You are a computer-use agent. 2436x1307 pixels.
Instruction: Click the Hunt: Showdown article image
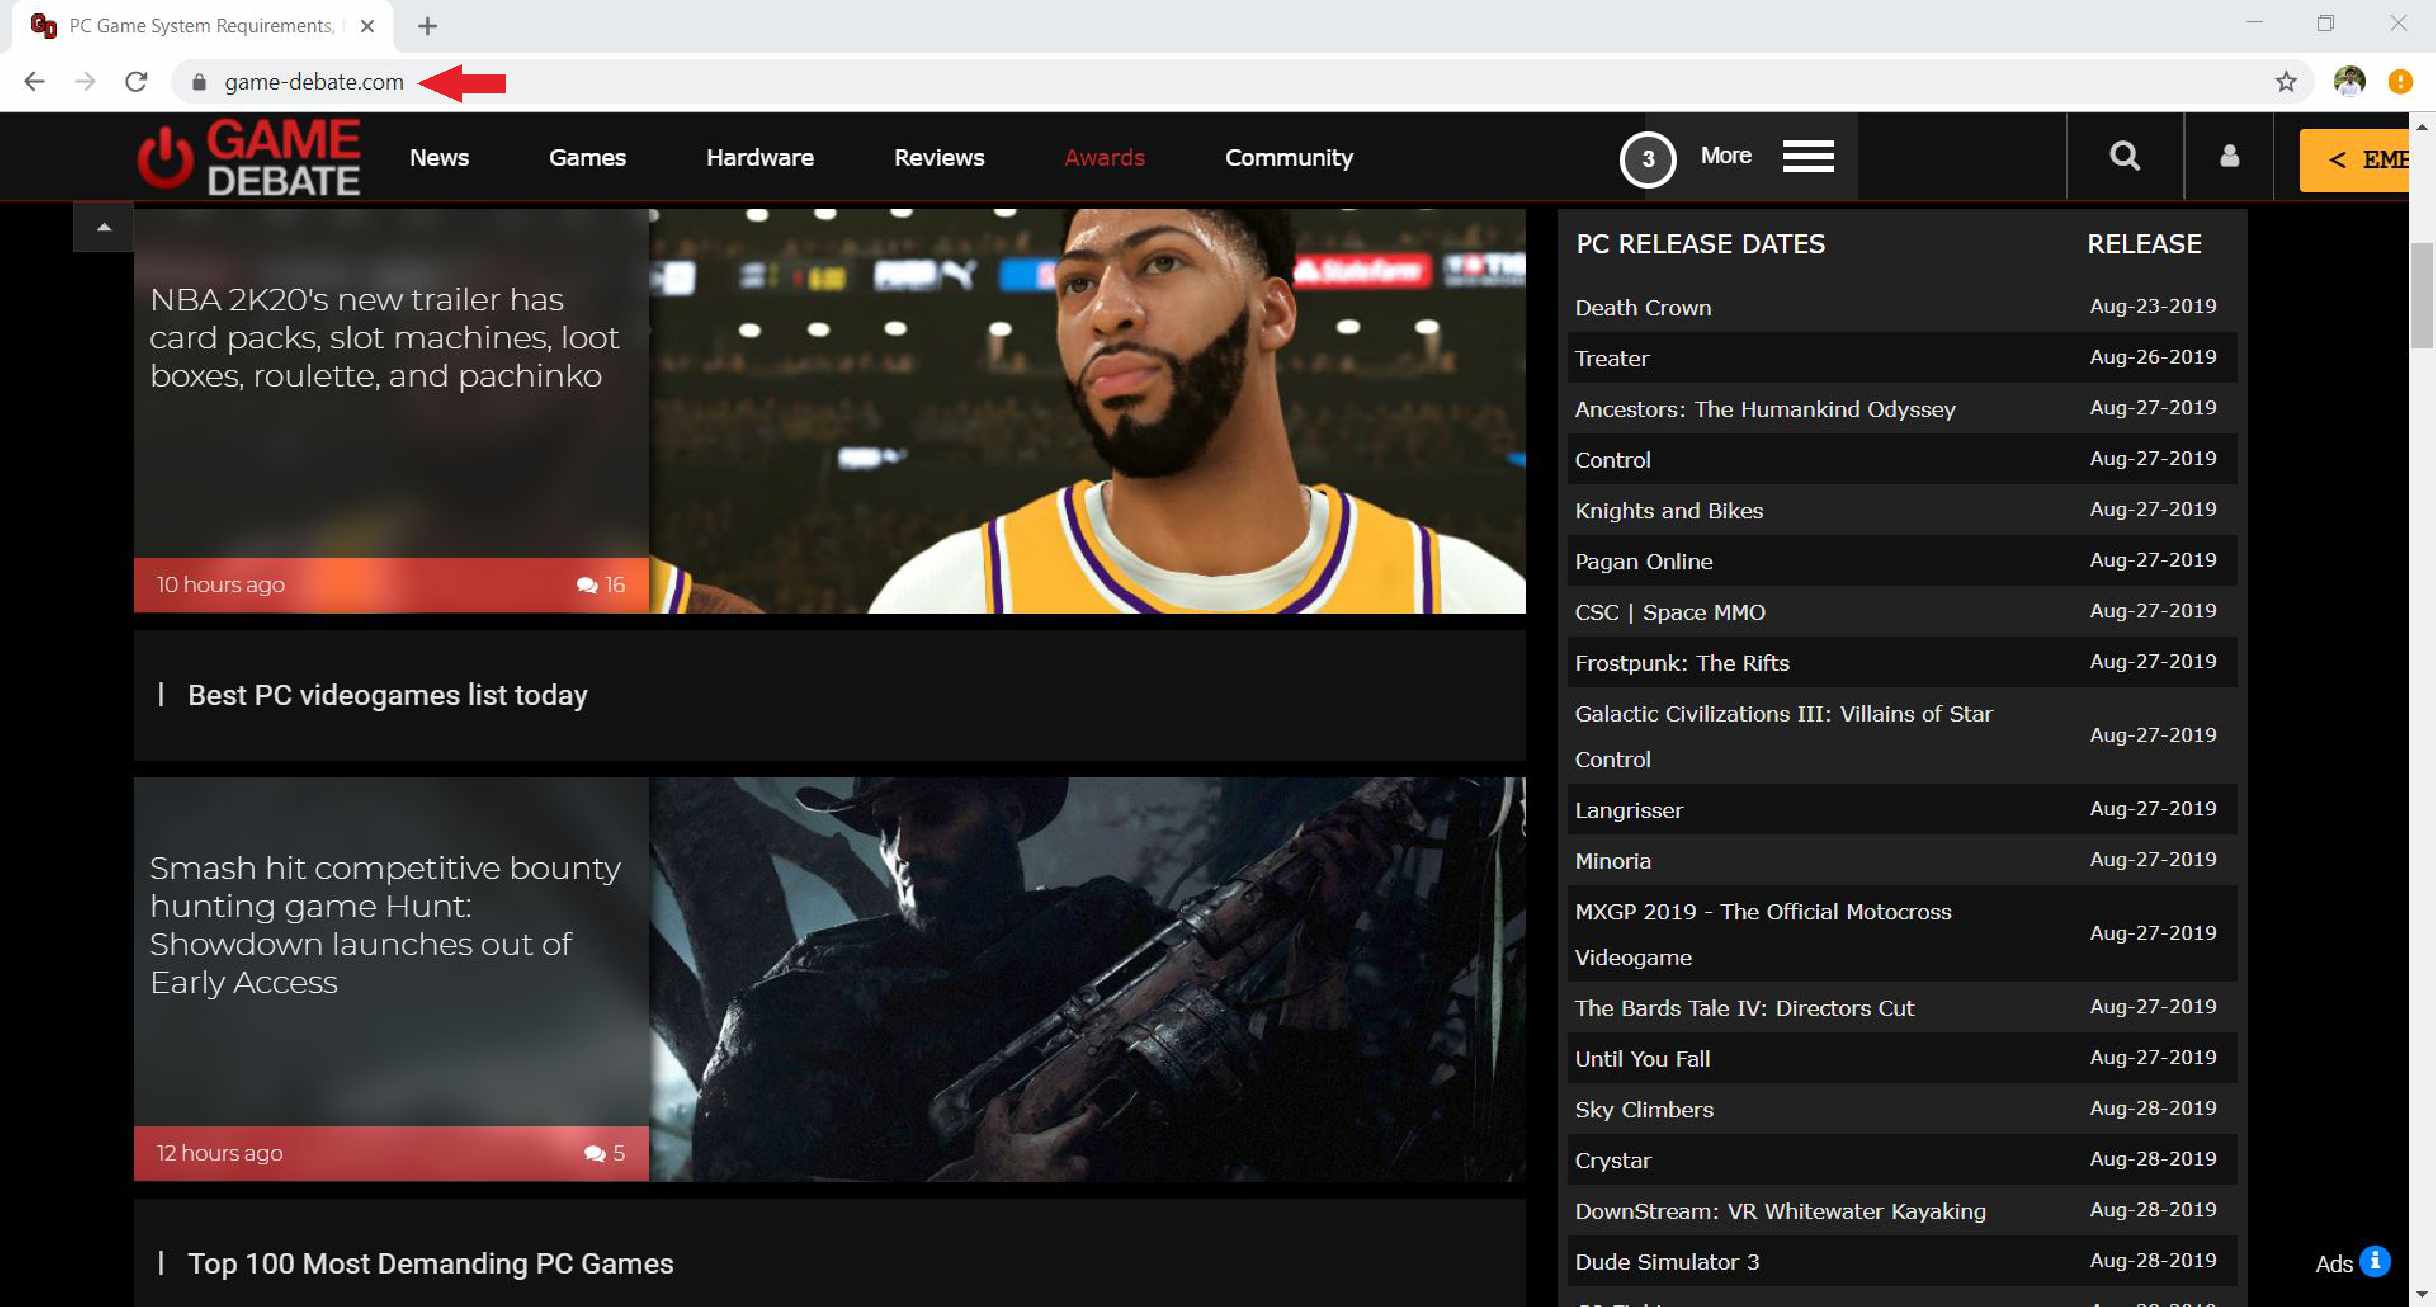[x=1086, y=979]
